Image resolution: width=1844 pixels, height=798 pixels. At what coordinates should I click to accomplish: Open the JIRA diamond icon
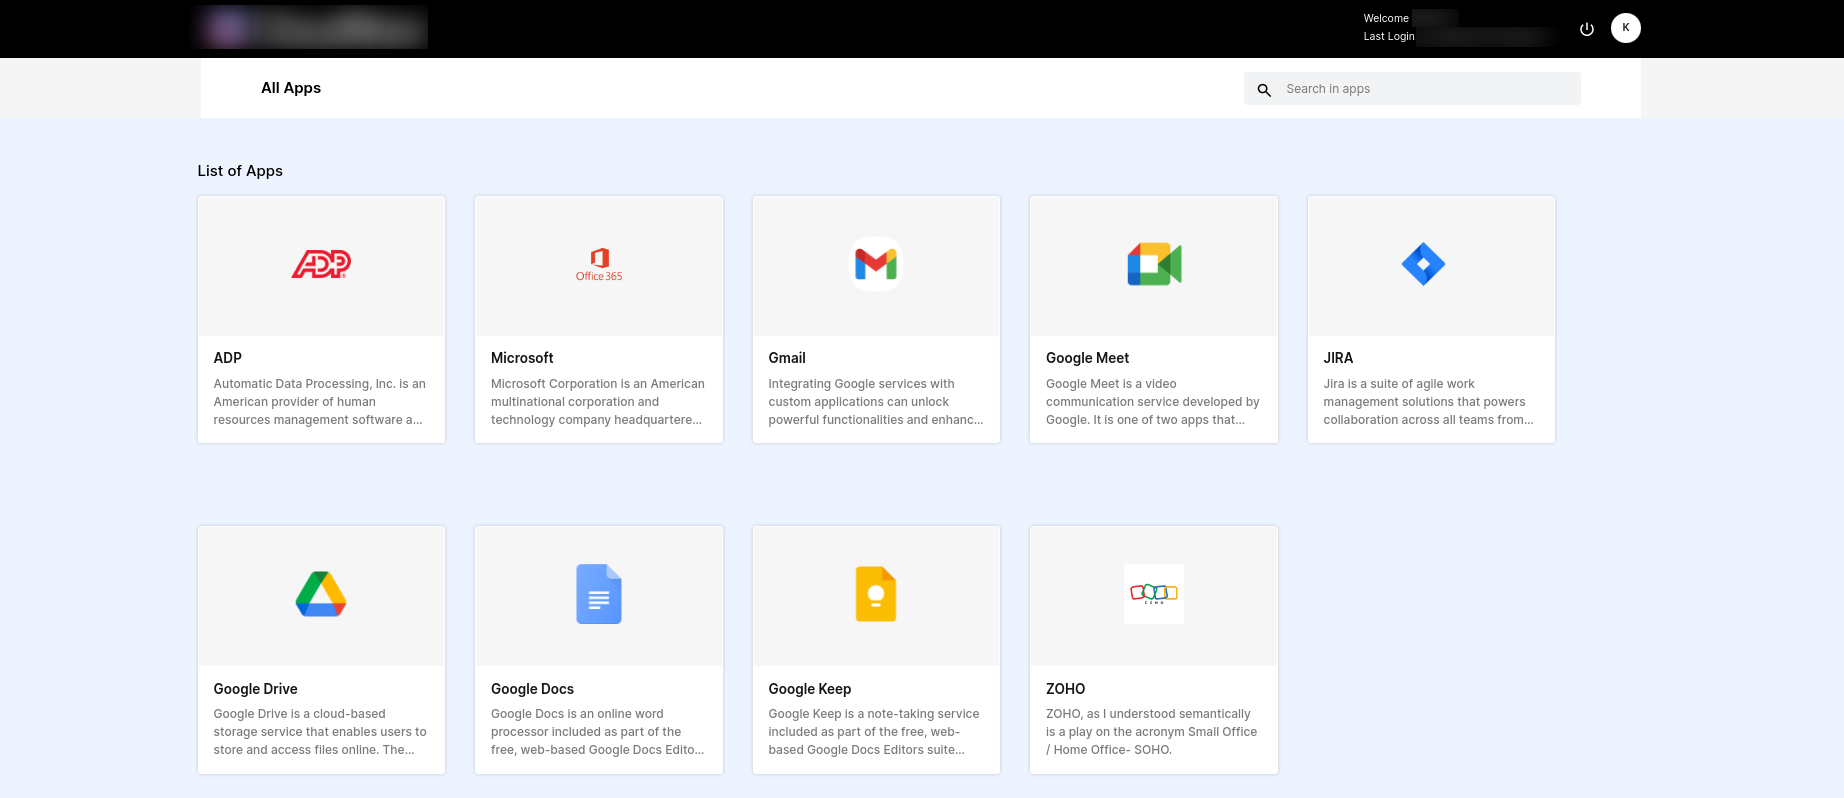(x=1423, y=264)
